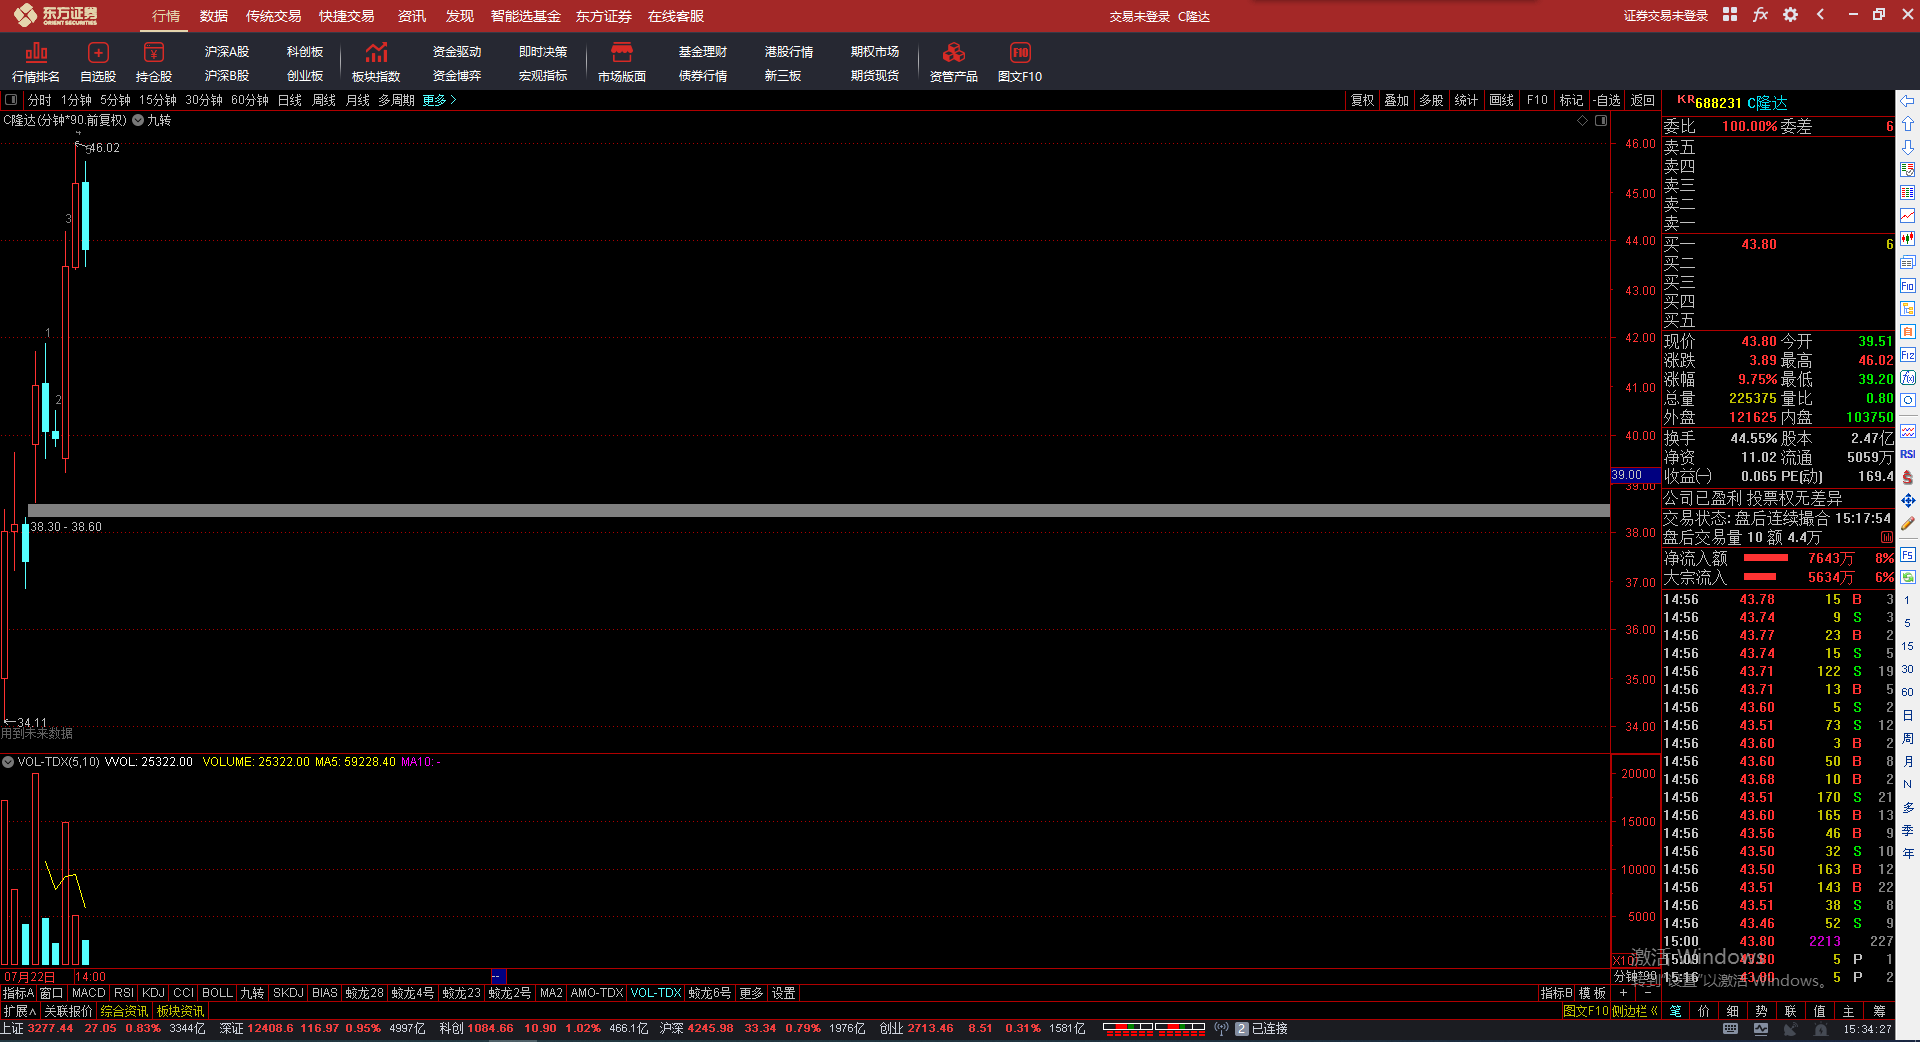Click the left arrow icon in right sidebar
Image resolution: width=1920 pixels, height=1042 pixels.
(1908, 101)
